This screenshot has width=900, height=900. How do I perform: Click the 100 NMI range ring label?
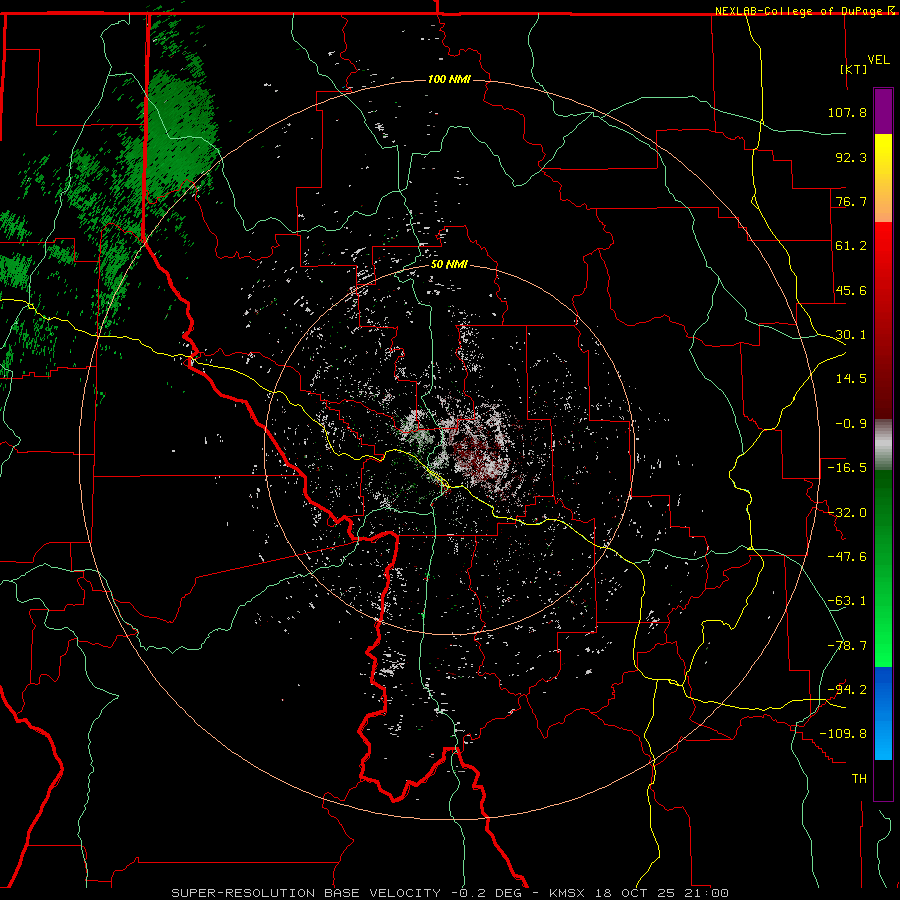[x=449, y=79]
